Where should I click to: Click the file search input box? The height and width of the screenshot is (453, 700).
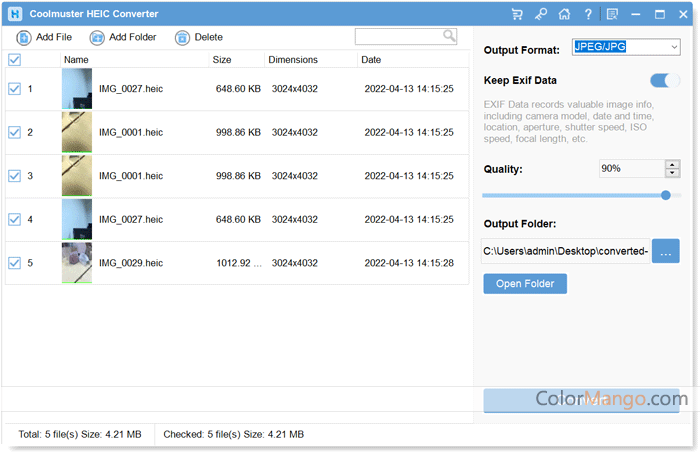399,36
